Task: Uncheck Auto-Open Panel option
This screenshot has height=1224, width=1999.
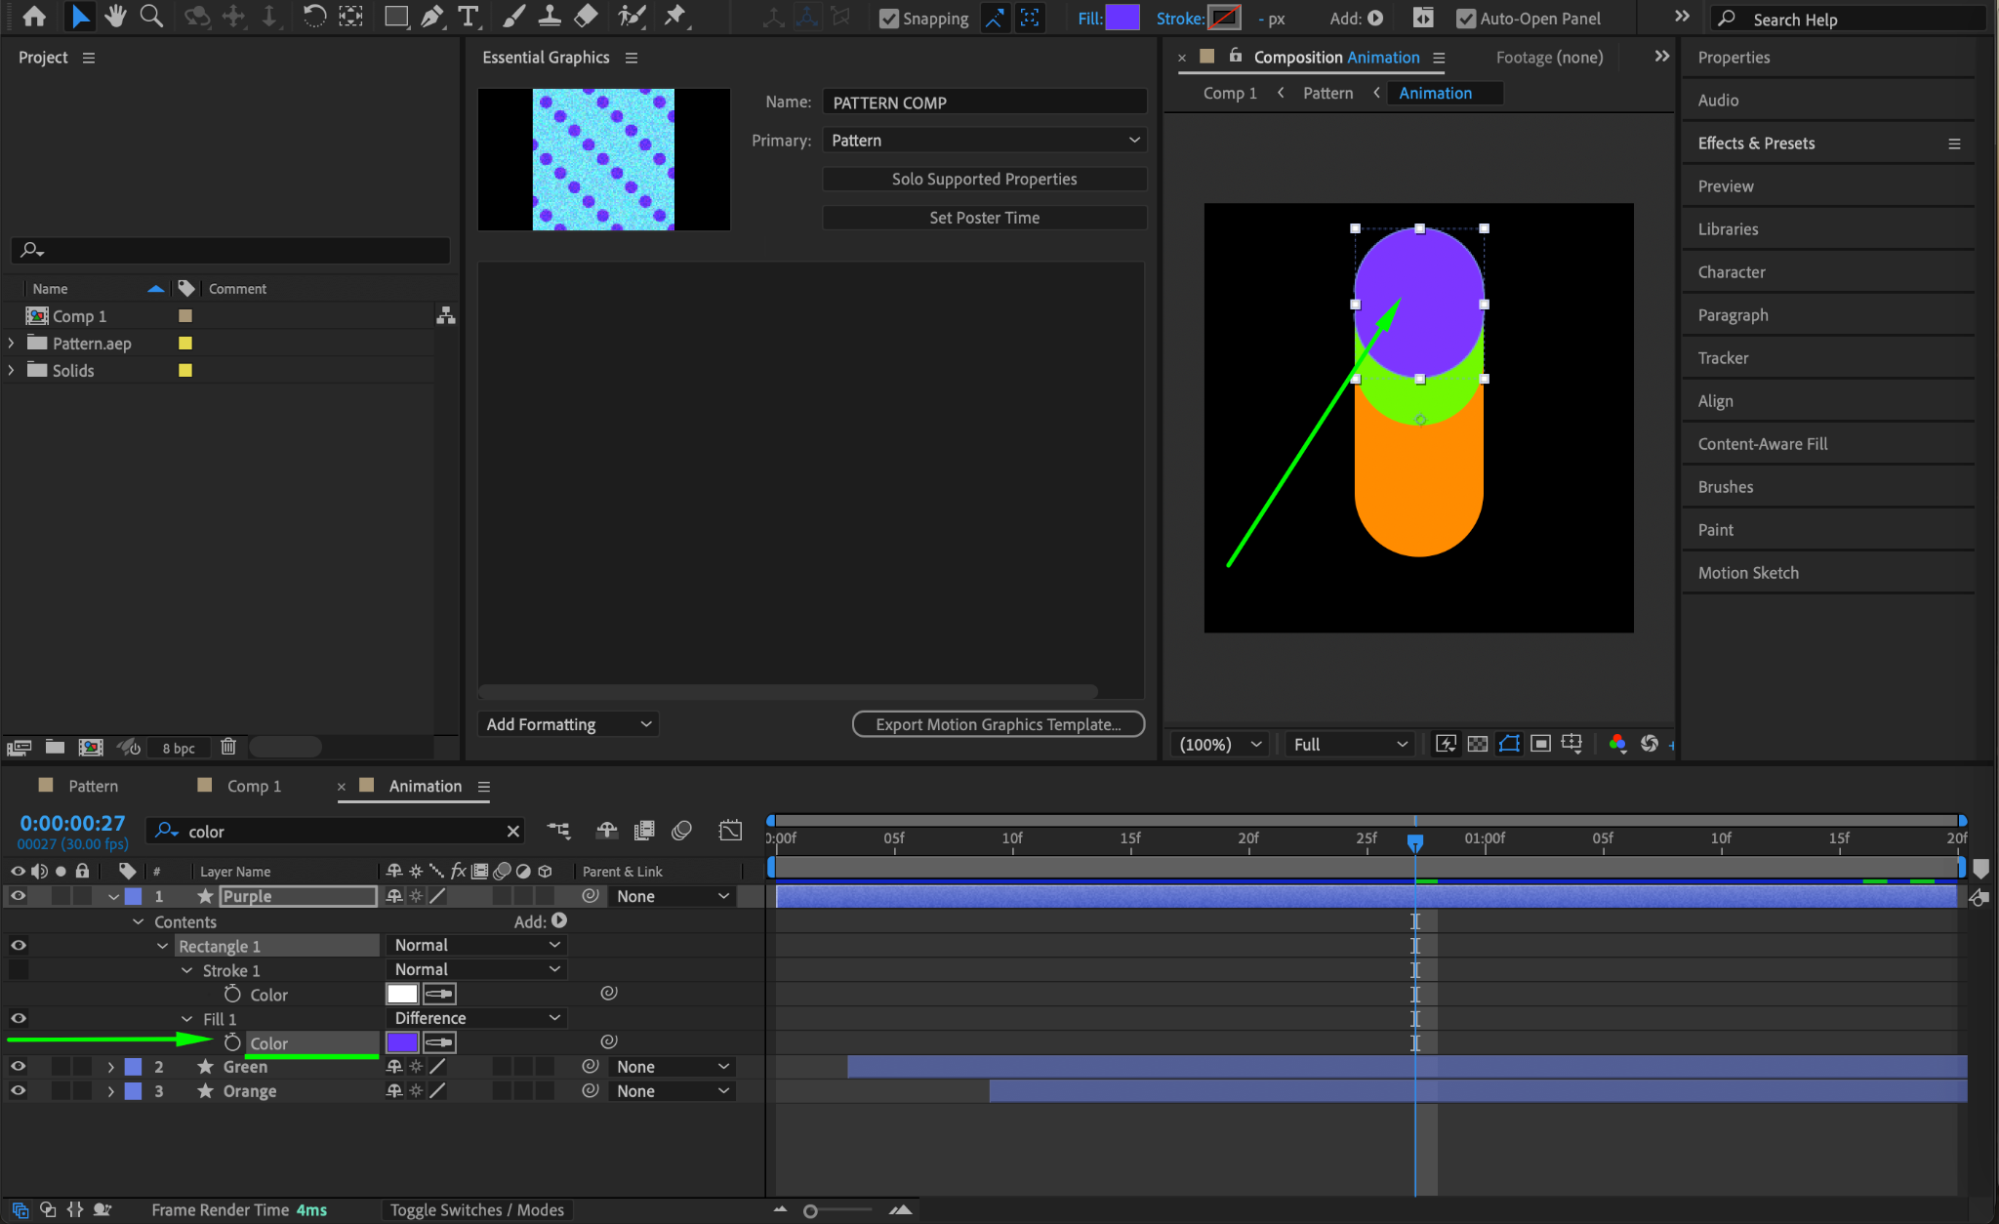Action: [x=1465, y=18]
